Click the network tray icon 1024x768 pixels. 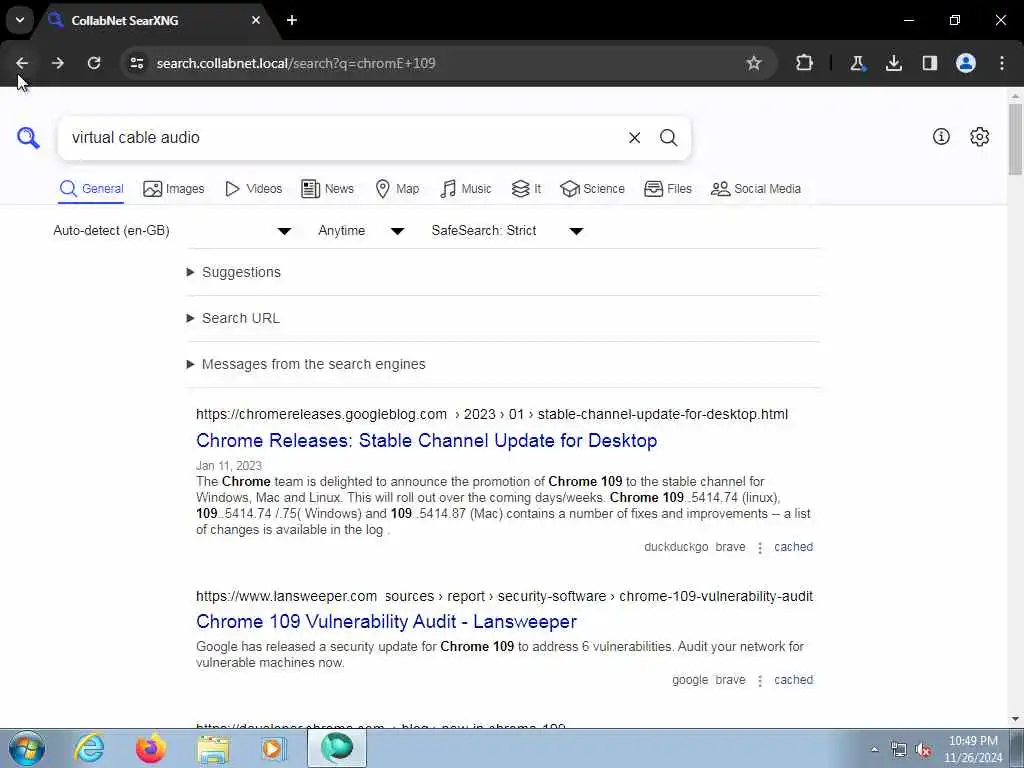pyautogui.click(x=899, y=749)
